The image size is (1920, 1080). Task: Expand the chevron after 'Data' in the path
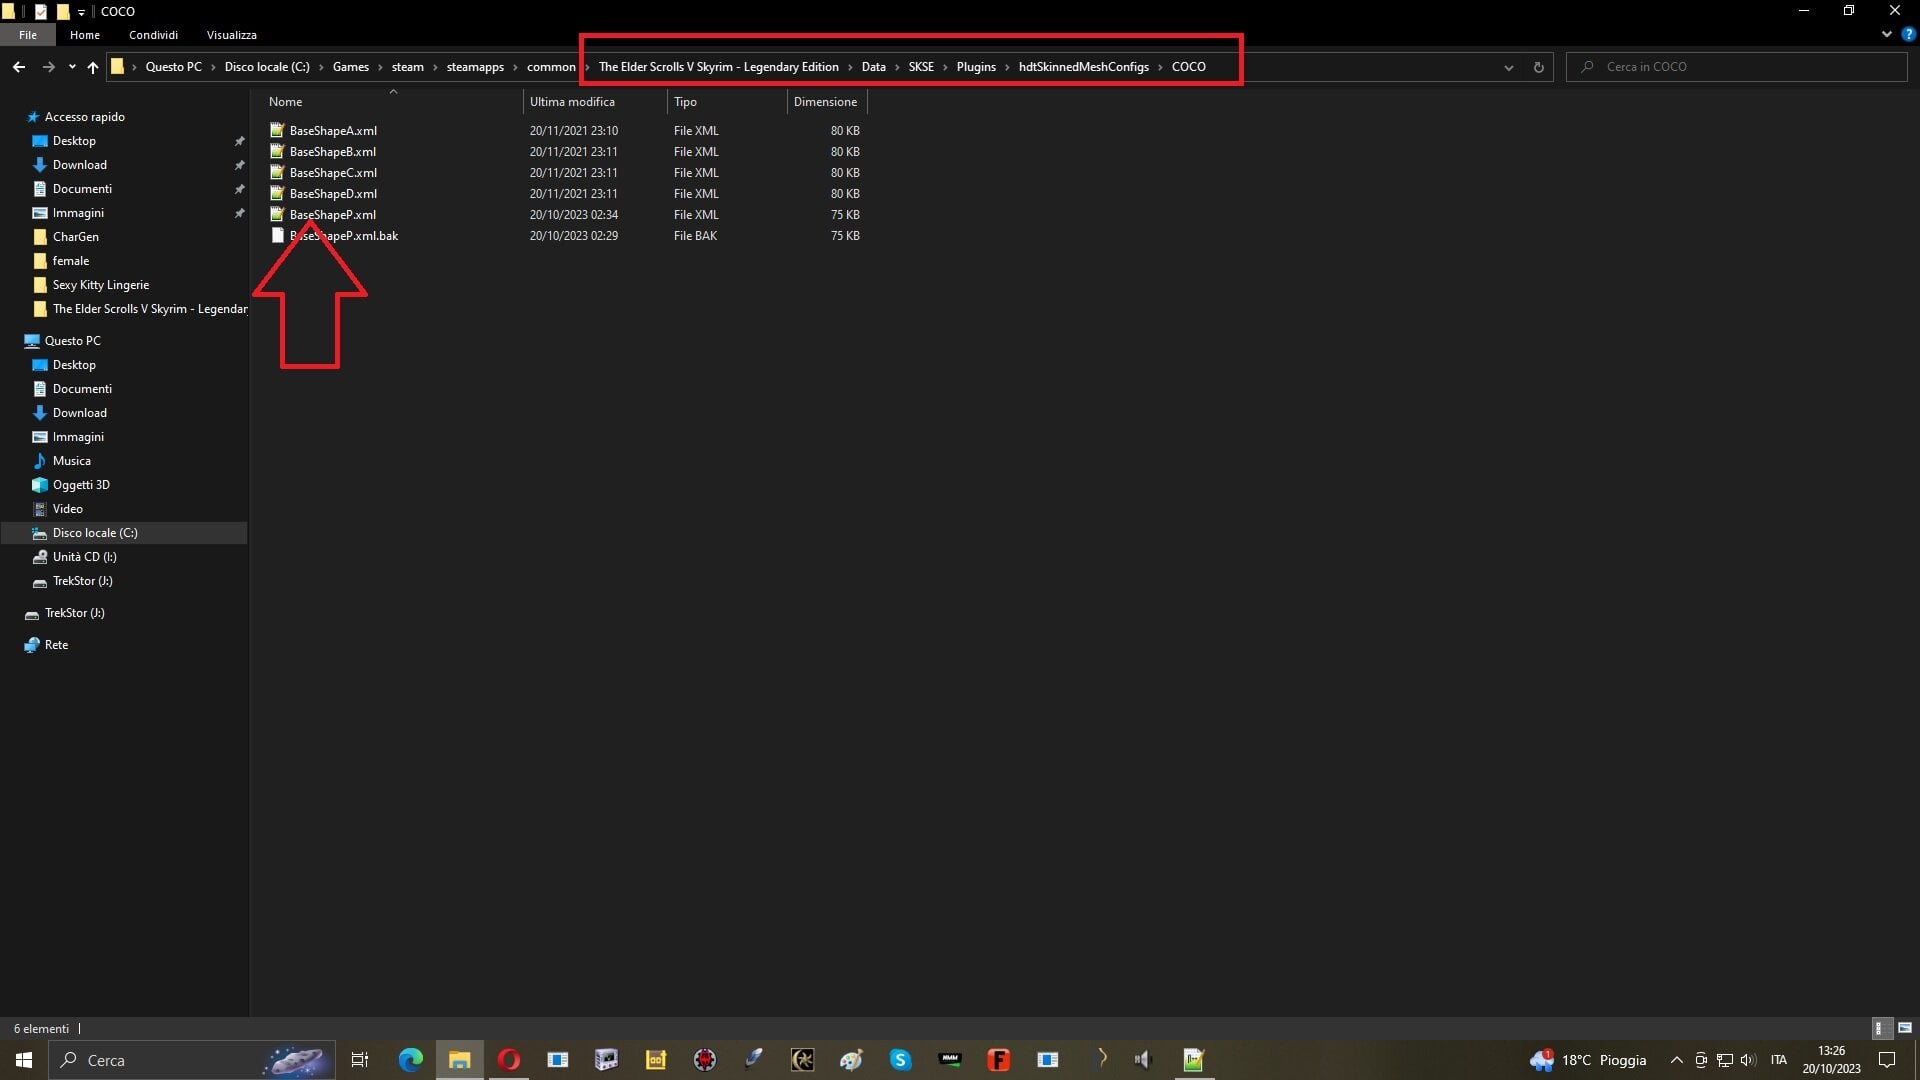tap(897, 67)
